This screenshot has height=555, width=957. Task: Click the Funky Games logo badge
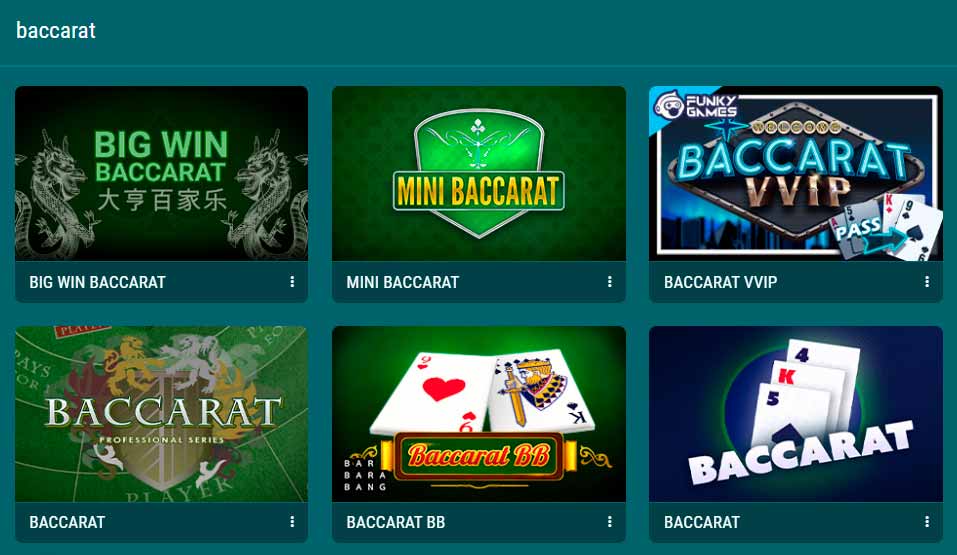696,106
